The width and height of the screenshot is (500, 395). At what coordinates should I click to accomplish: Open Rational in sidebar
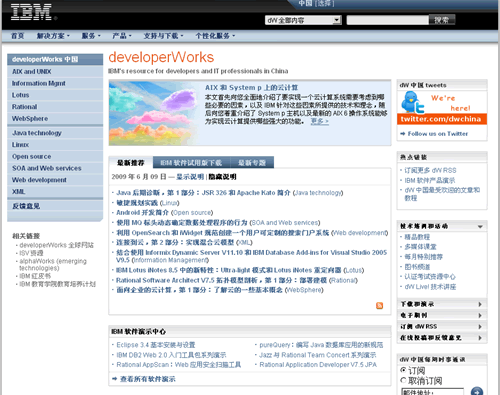click(x=55, y=107)
